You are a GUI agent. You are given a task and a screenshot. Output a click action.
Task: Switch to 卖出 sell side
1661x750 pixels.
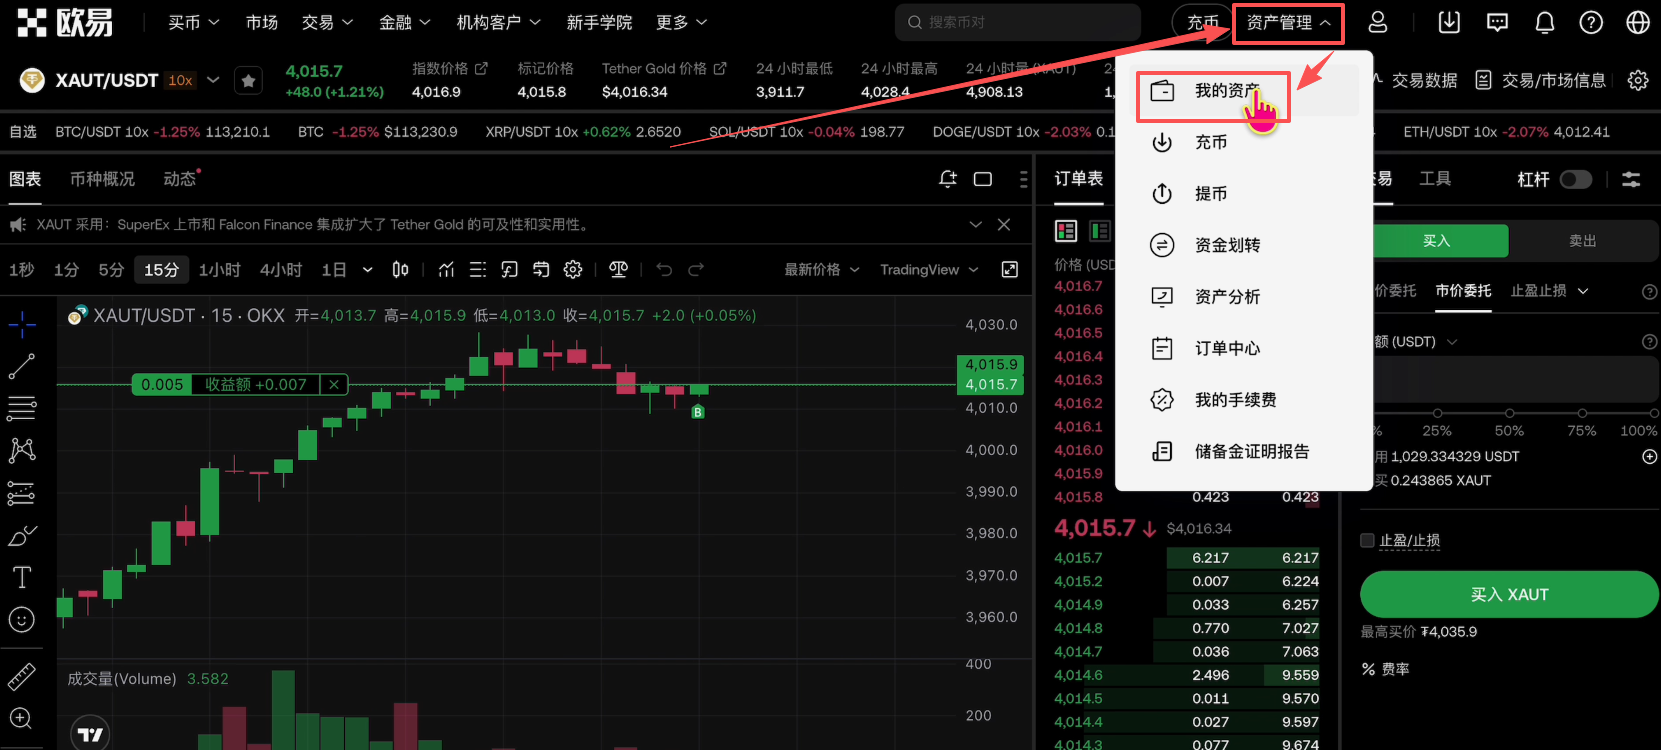point(1582,241)
